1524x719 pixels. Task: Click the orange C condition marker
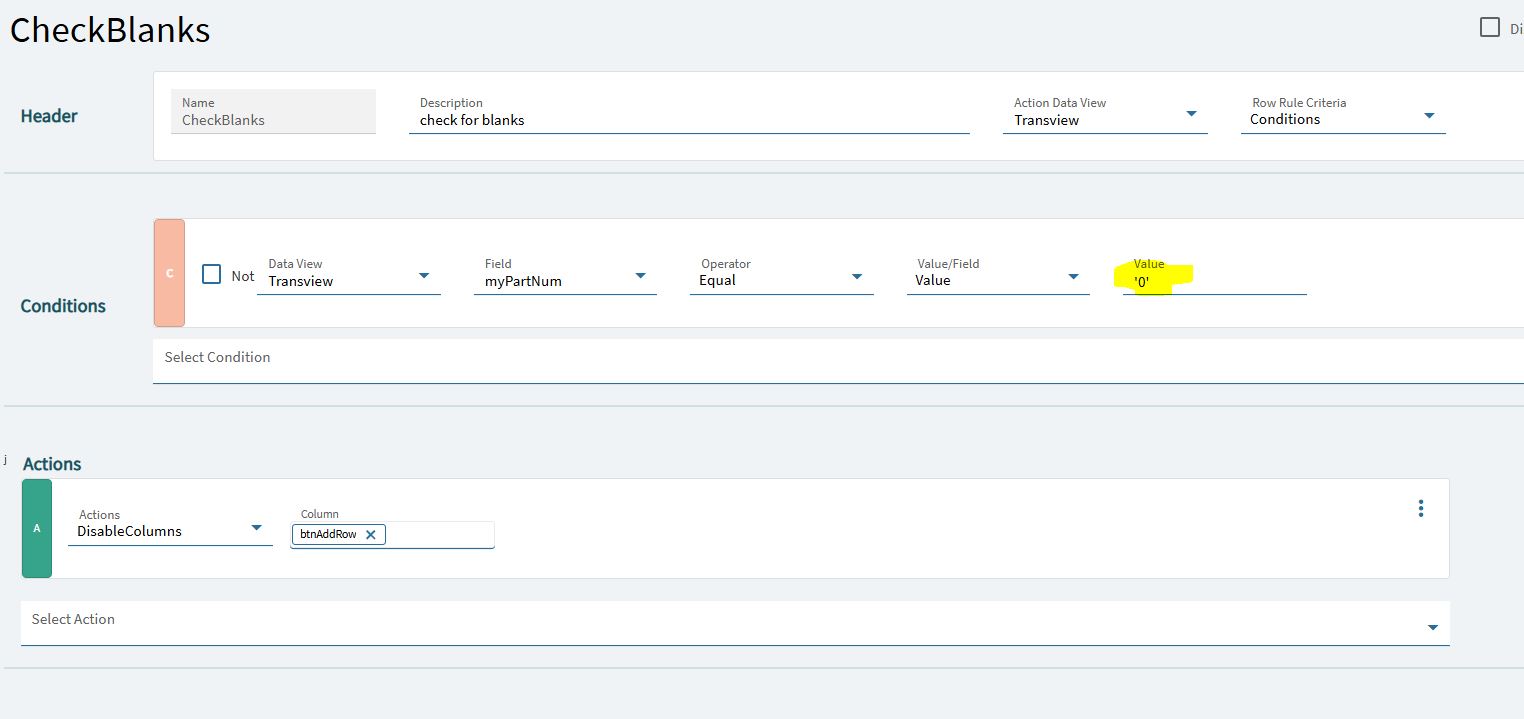tap(169, 273)
